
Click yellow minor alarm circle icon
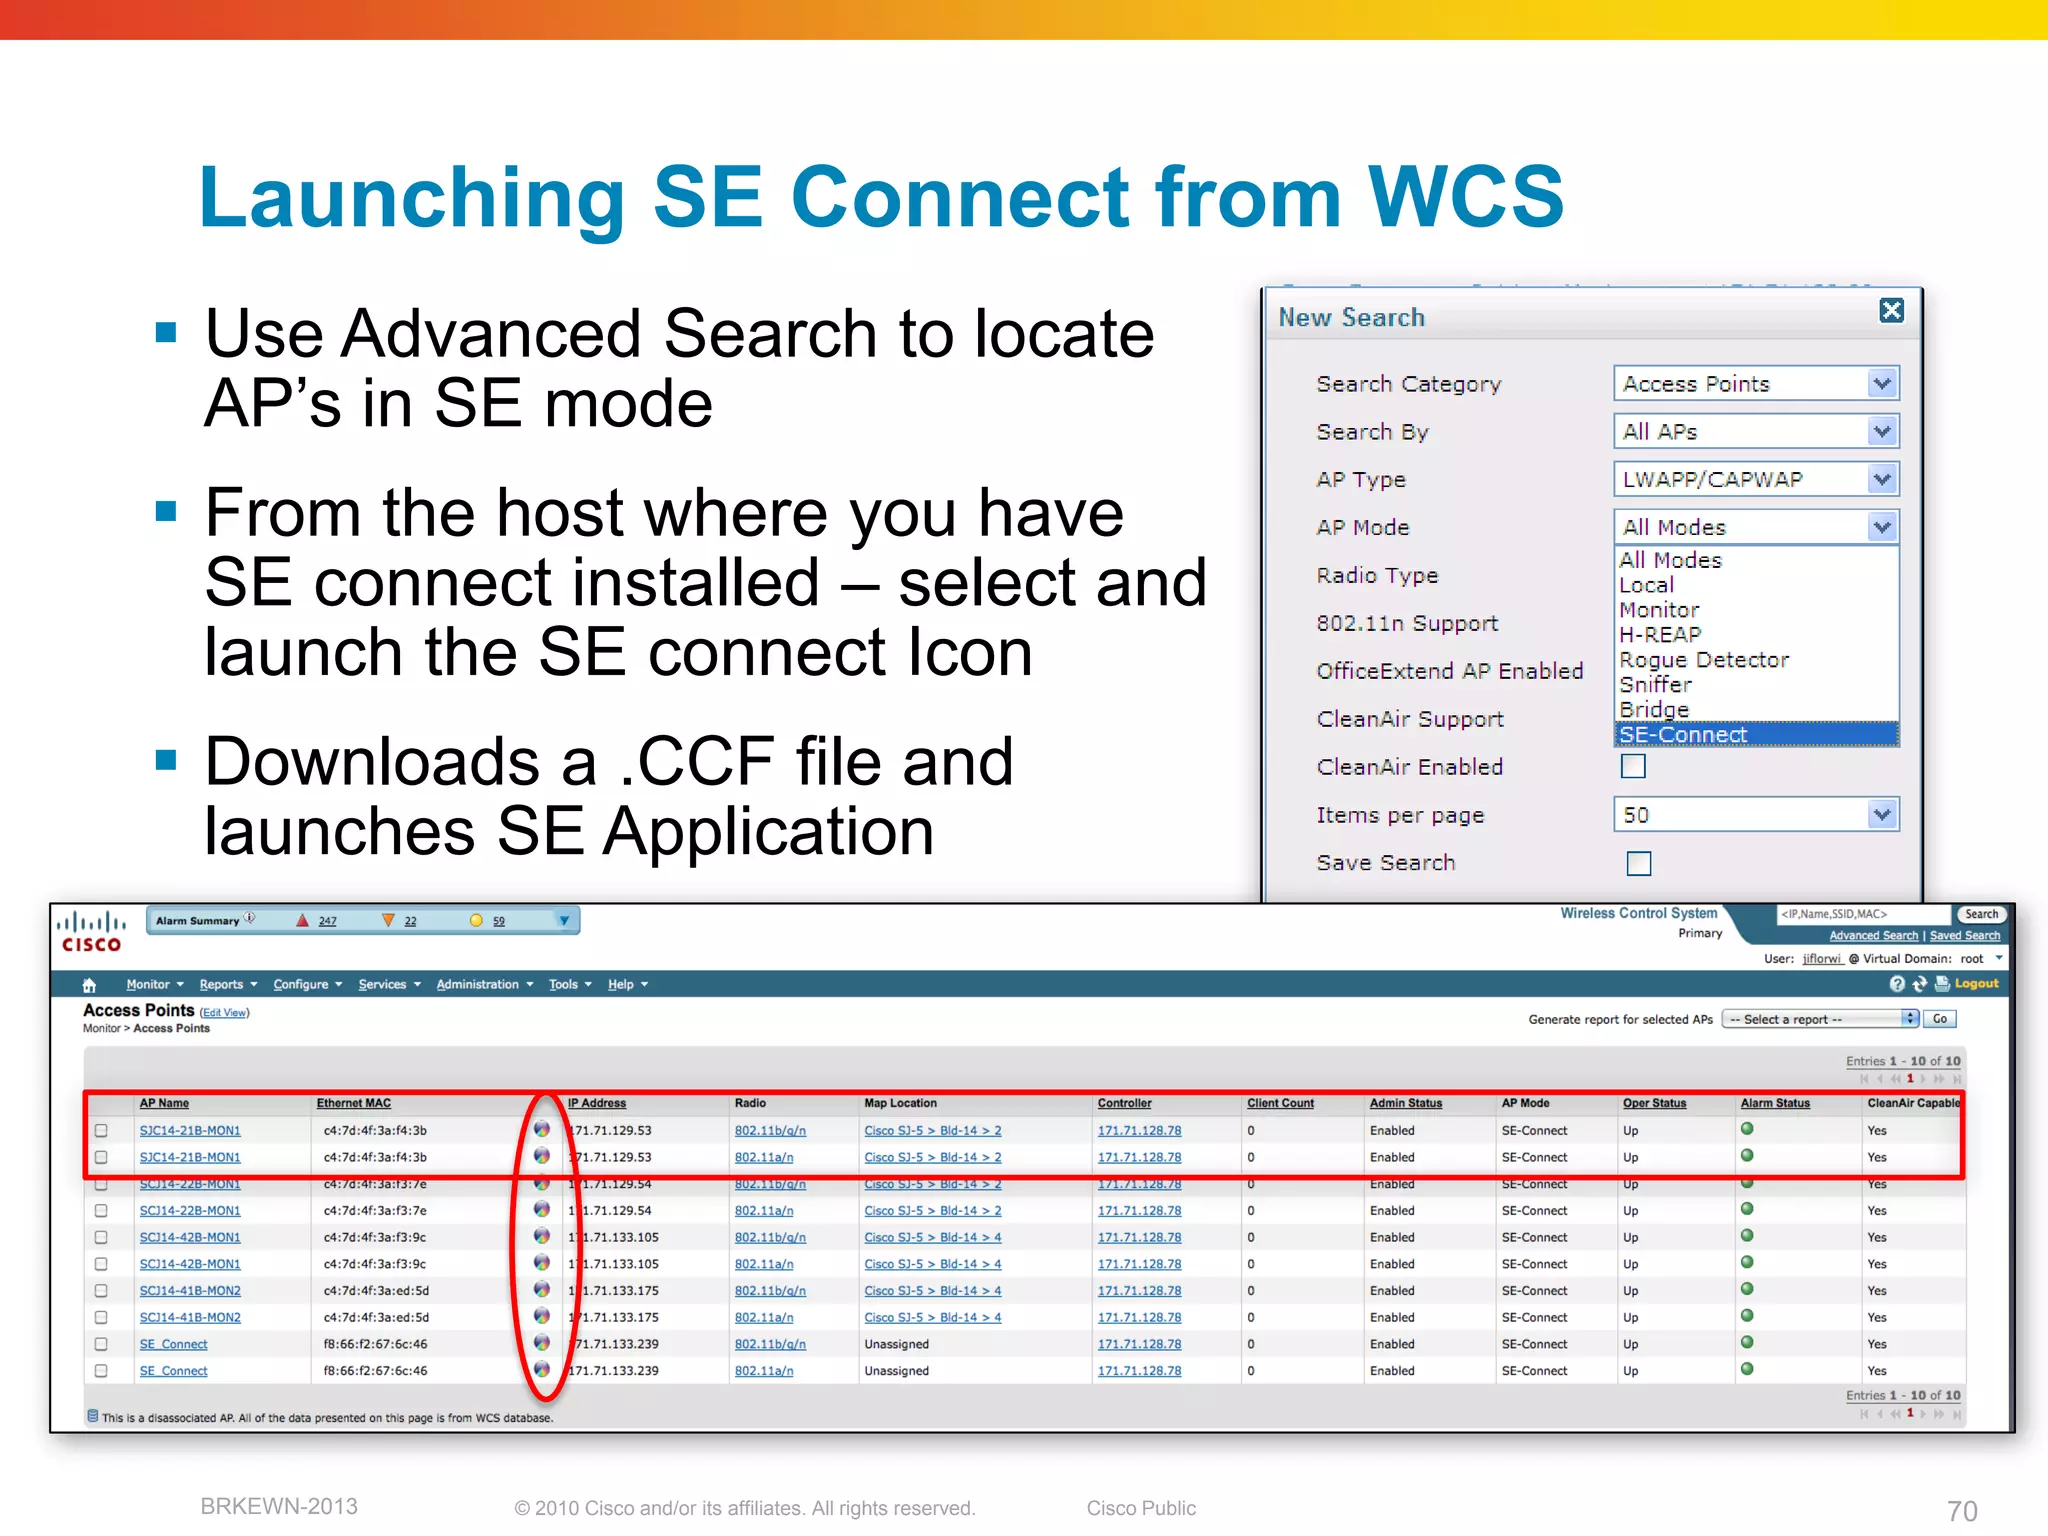click(476, 920)
